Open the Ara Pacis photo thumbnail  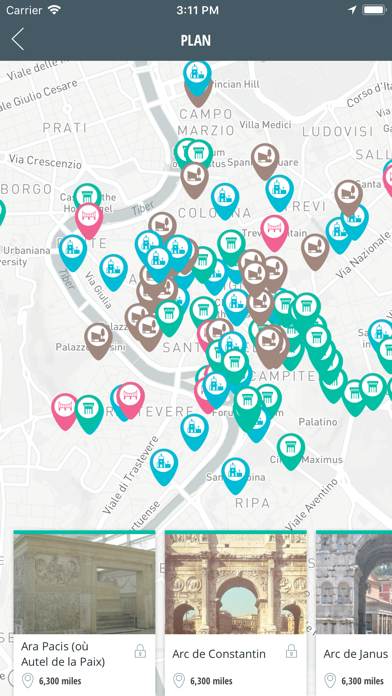coord(84,584)
